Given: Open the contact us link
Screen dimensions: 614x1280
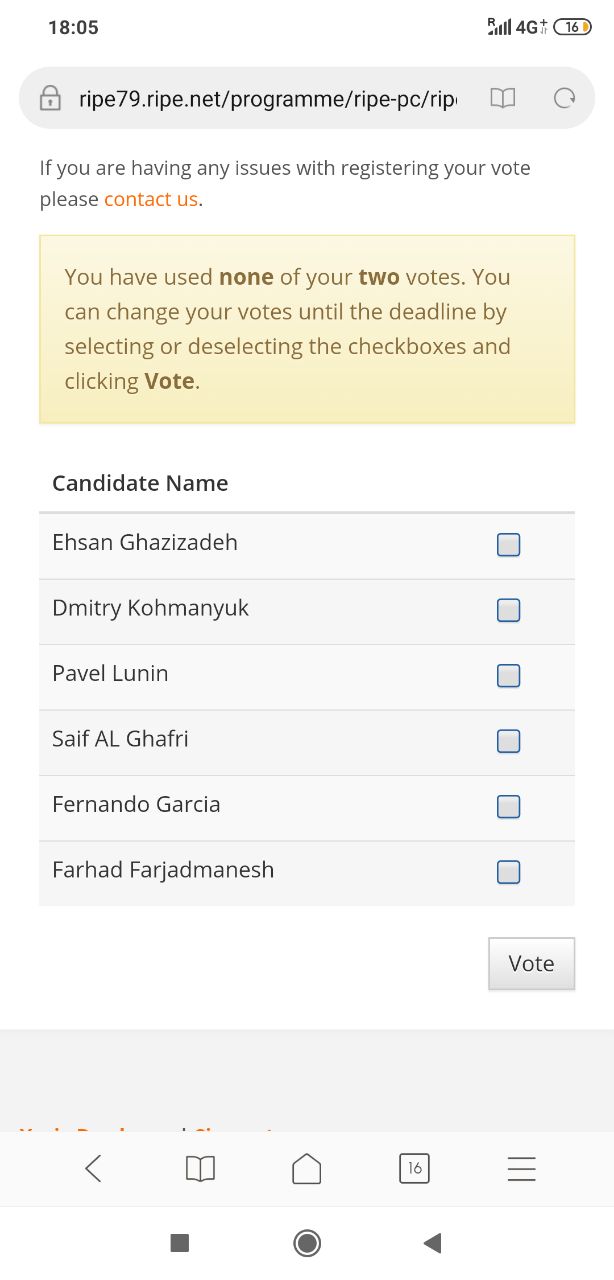Looking at the screenshot, I should pyautogui.click(x=151, y=199).
